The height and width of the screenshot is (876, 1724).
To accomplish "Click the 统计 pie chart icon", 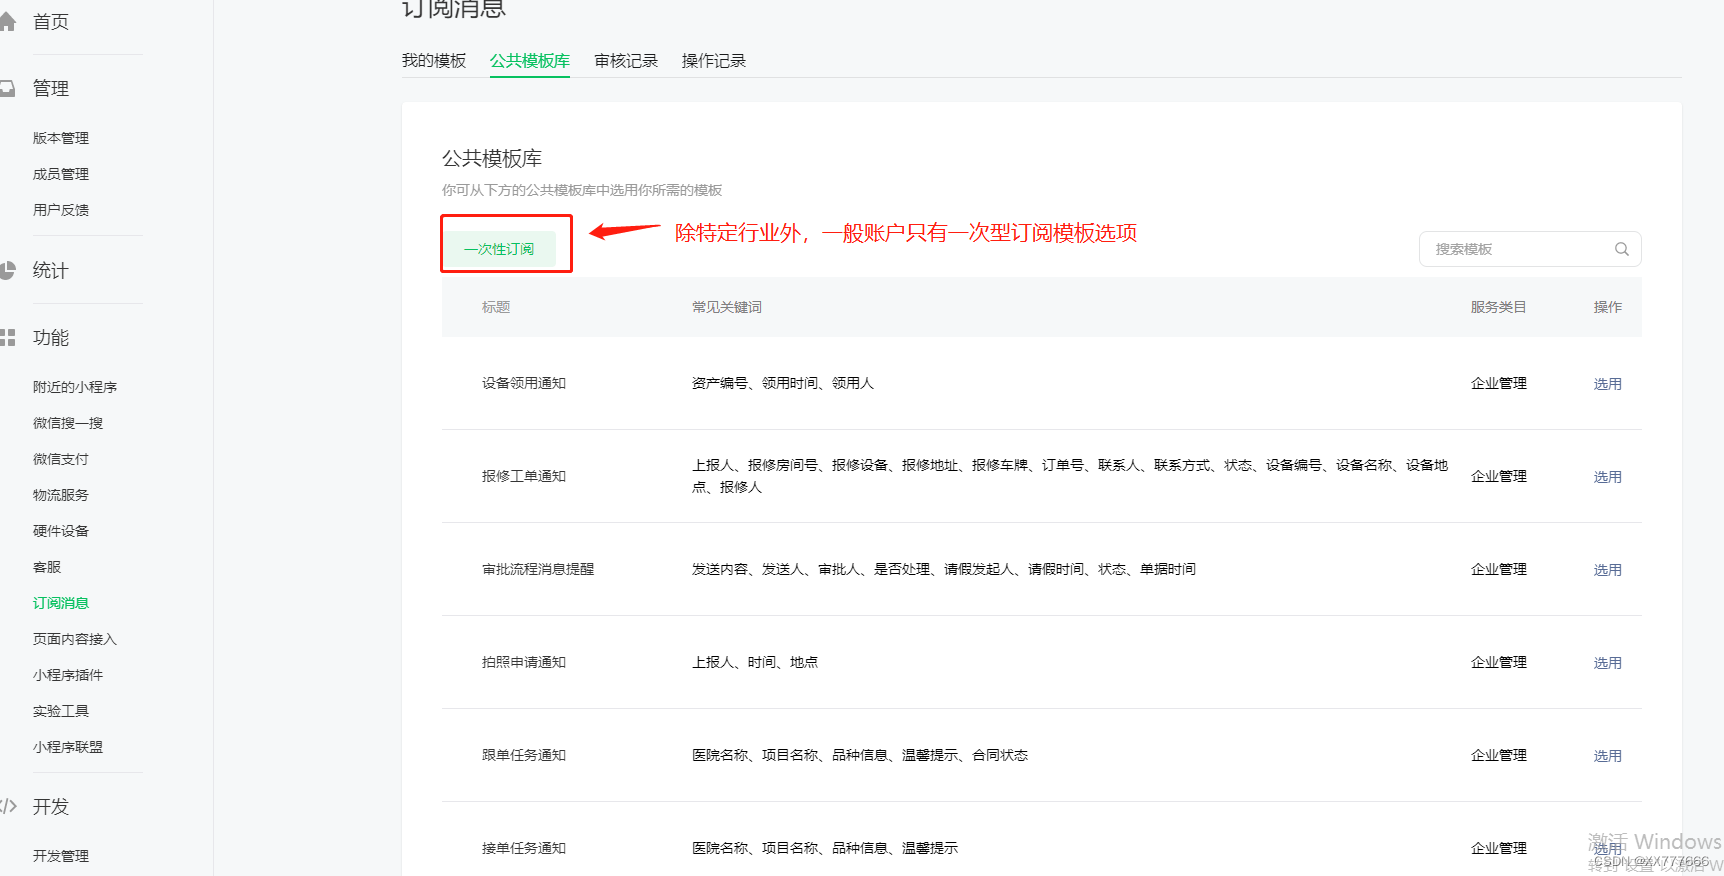I will [7, 270].
